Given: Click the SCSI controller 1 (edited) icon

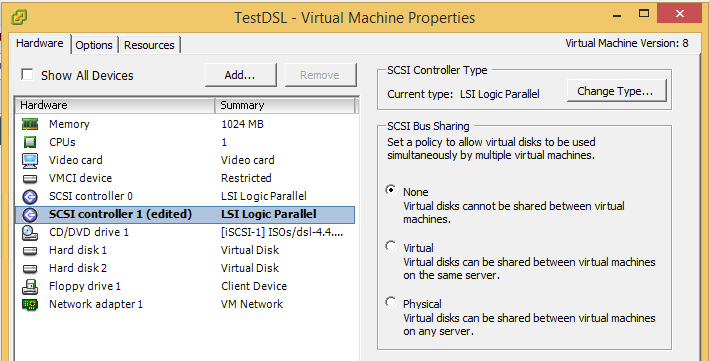Looking at the screenshot, I should pyautogui.click(x=30, y=214).
